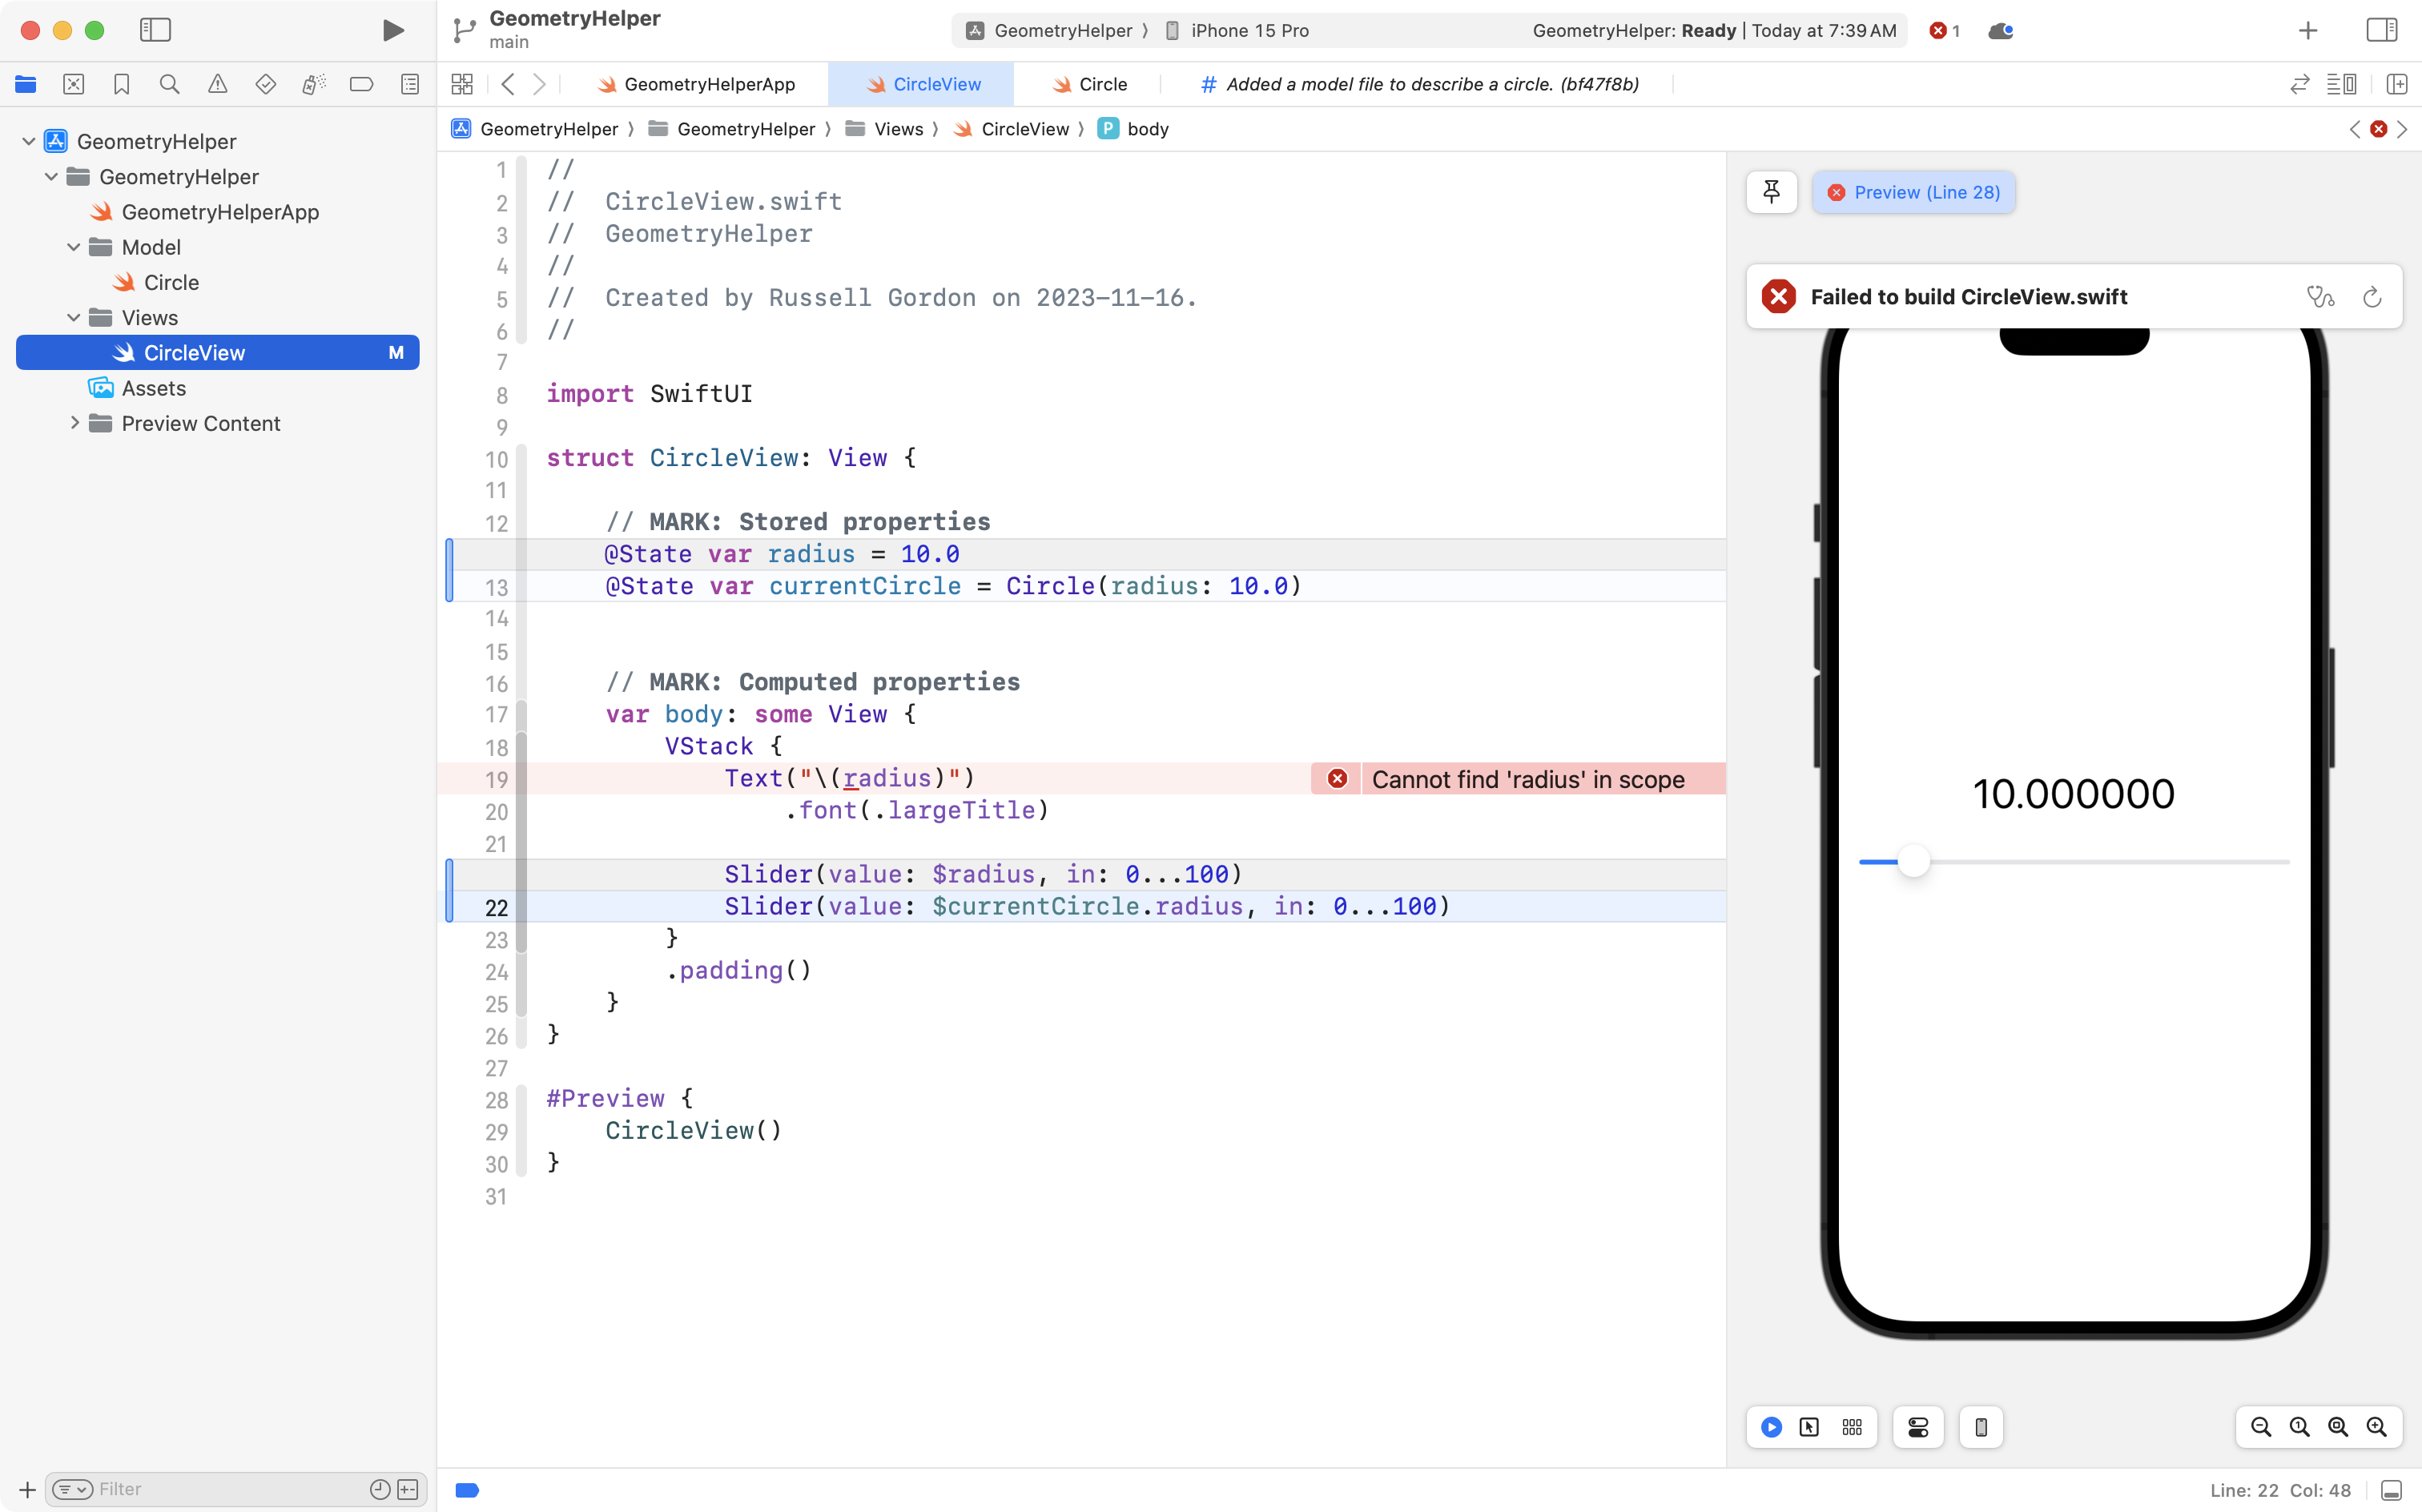
Task: Toggle the navigator sidebar visibility
Action: coord(156,30)
